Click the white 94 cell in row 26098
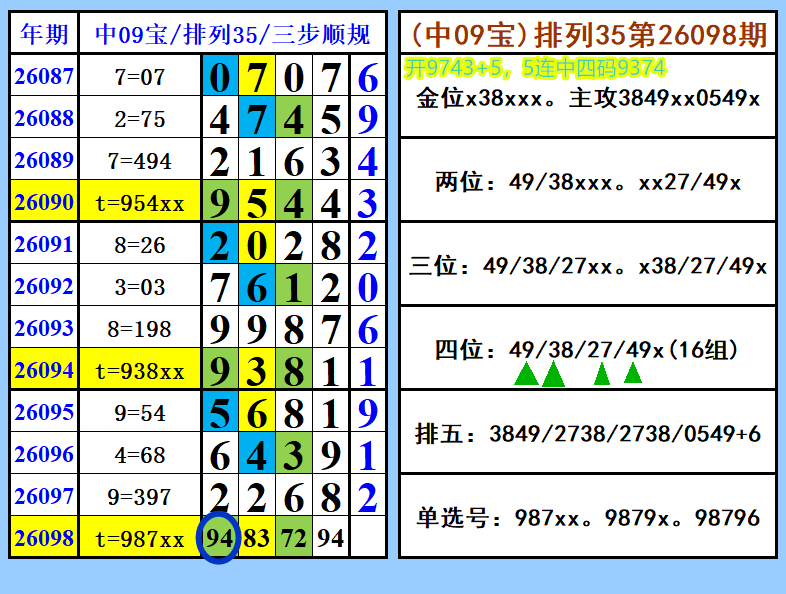Image resolution: width=786 pixels, height=594 pixels. (330, 538)
